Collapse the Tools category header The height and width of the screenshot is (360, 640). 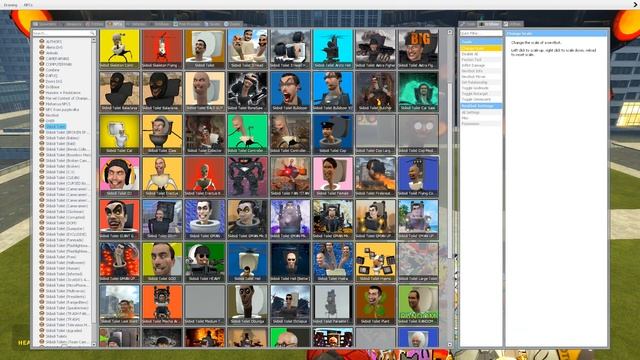[481, 42]
